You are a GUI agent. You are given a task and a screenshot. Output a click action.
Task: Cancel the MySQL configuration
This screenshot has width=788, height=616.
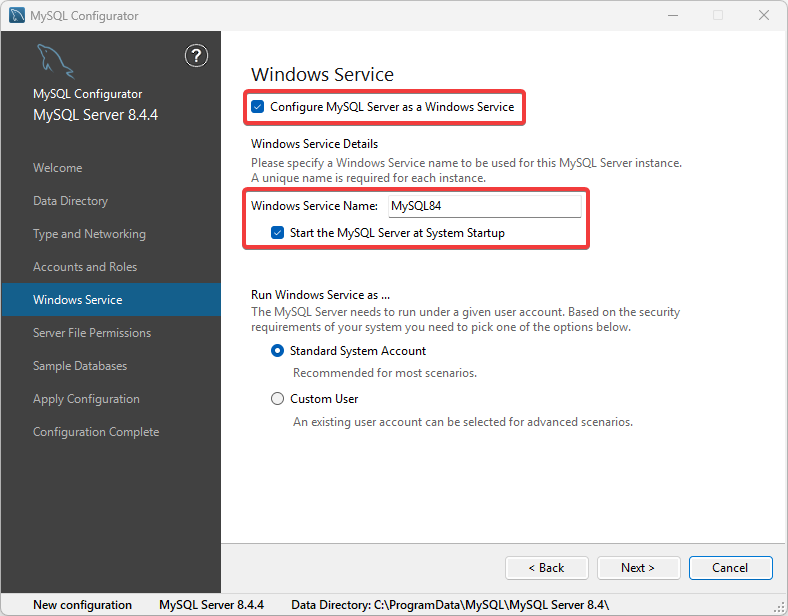(730, 568)
